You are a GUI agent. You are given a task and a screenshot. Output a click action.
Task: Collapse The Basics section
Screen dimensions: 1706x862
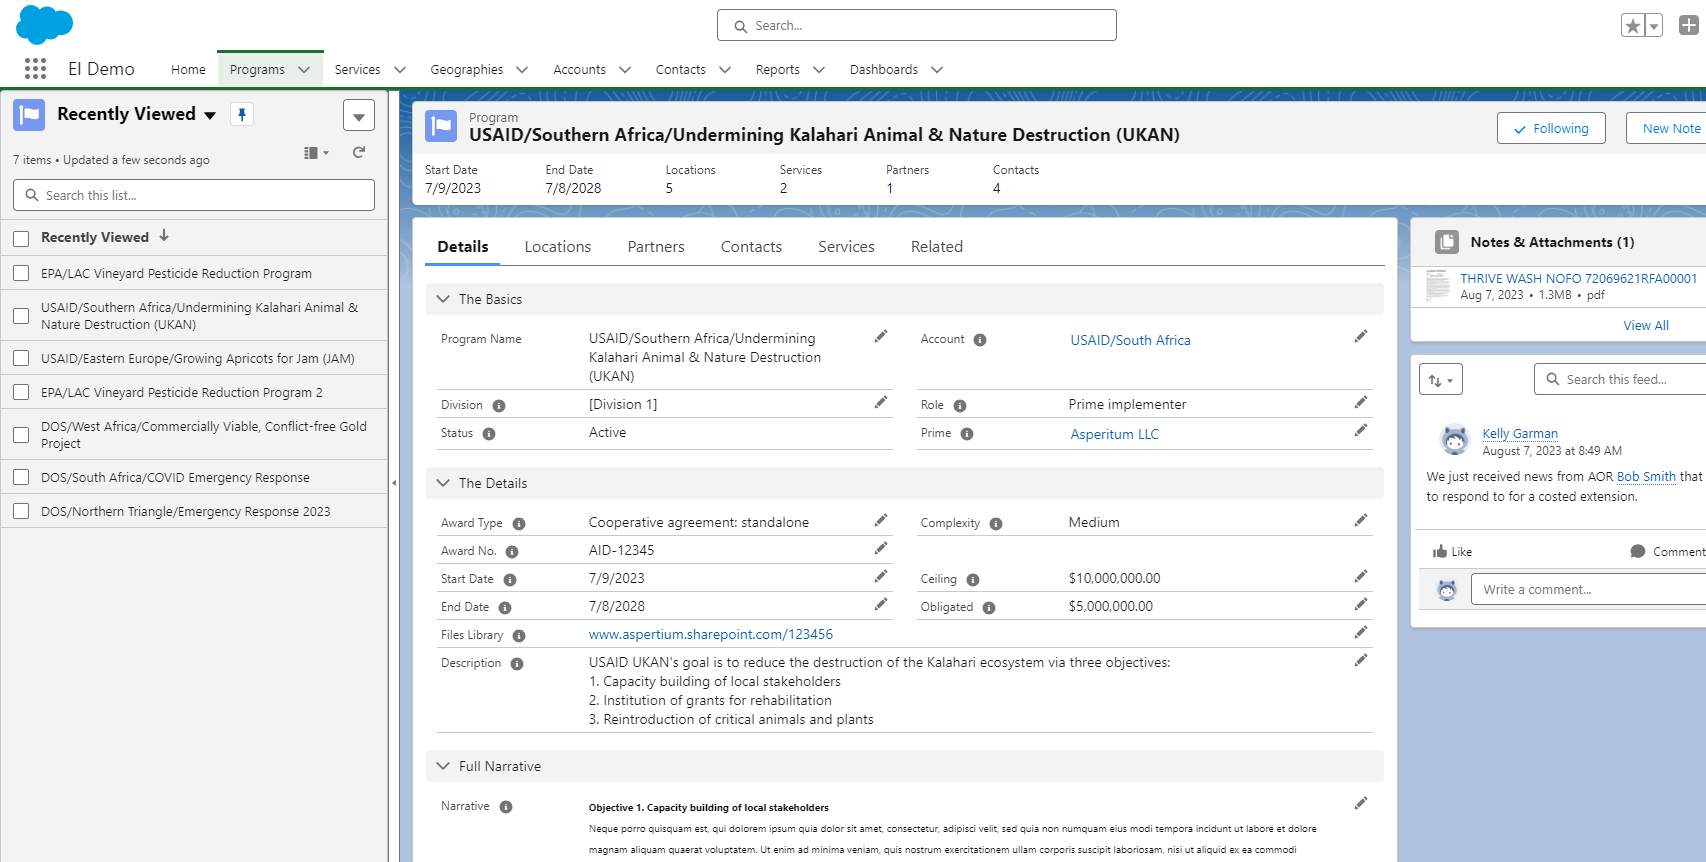[x=443, y=299]
